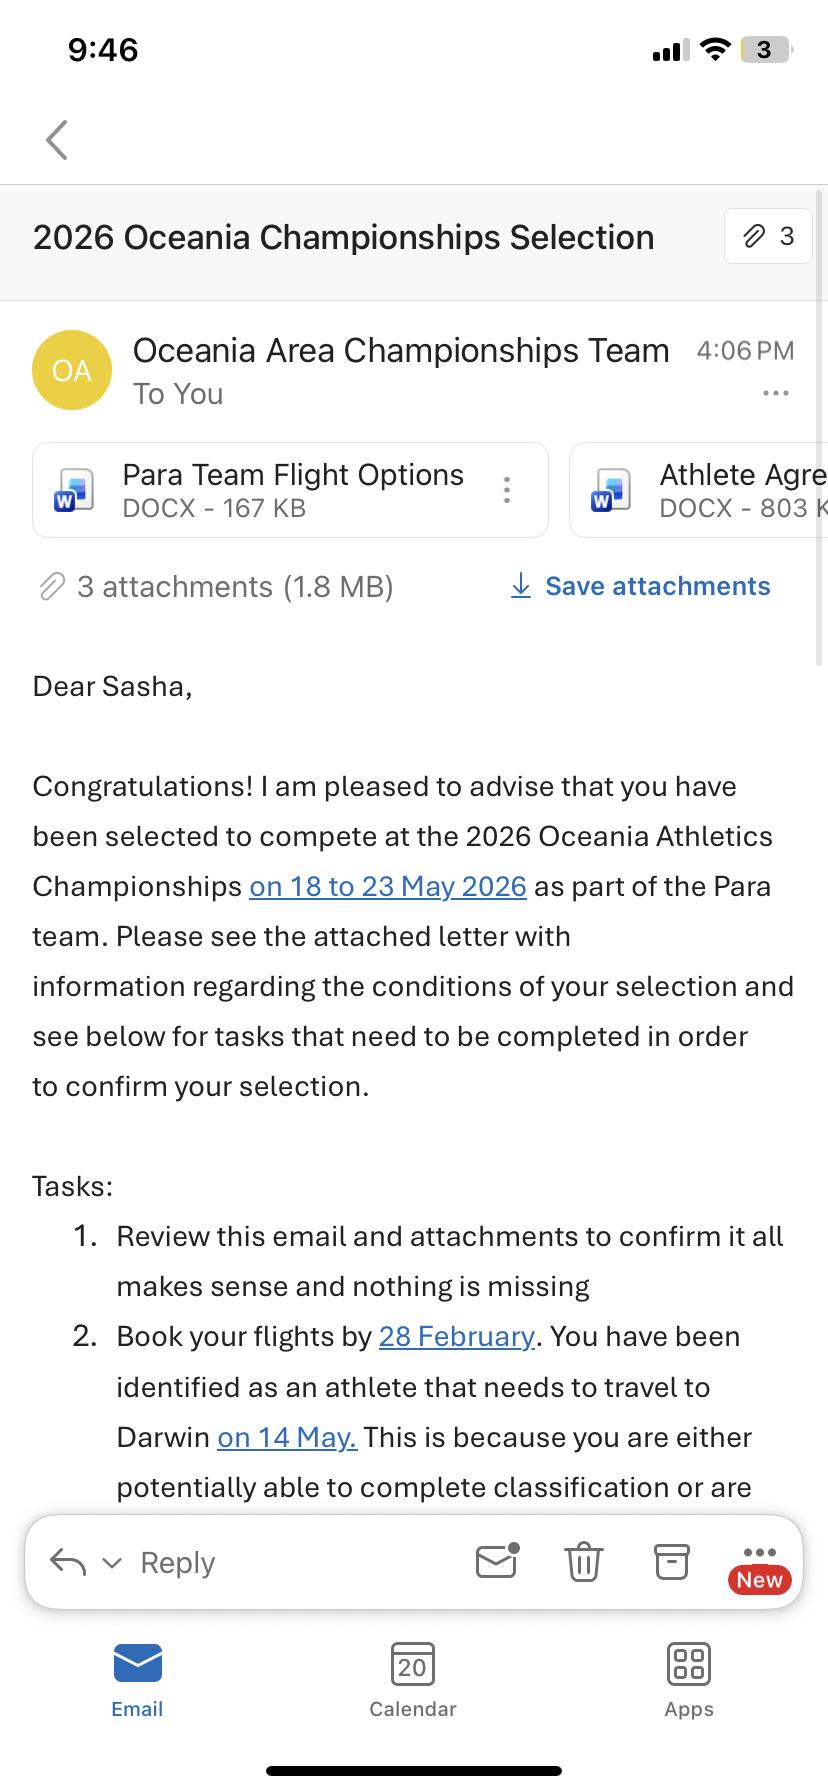
Task: Open the more actions New menu
Action: 759,1564
